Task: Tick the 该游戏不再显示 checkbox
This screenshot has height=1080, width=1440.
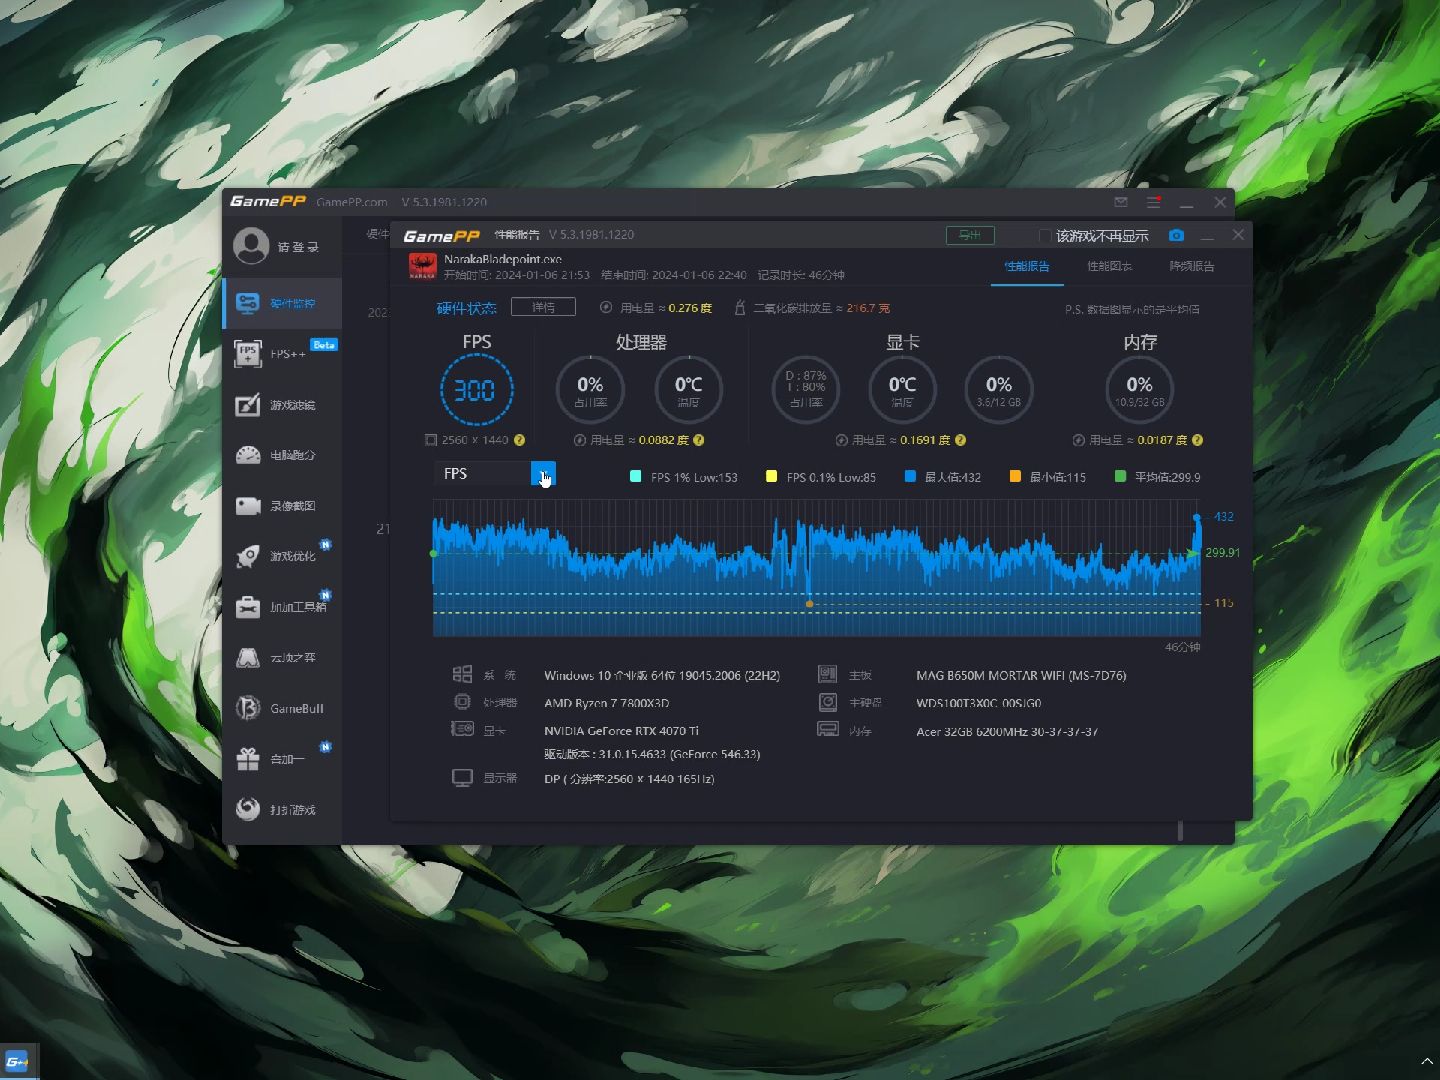Action: tap(1045, 236)
